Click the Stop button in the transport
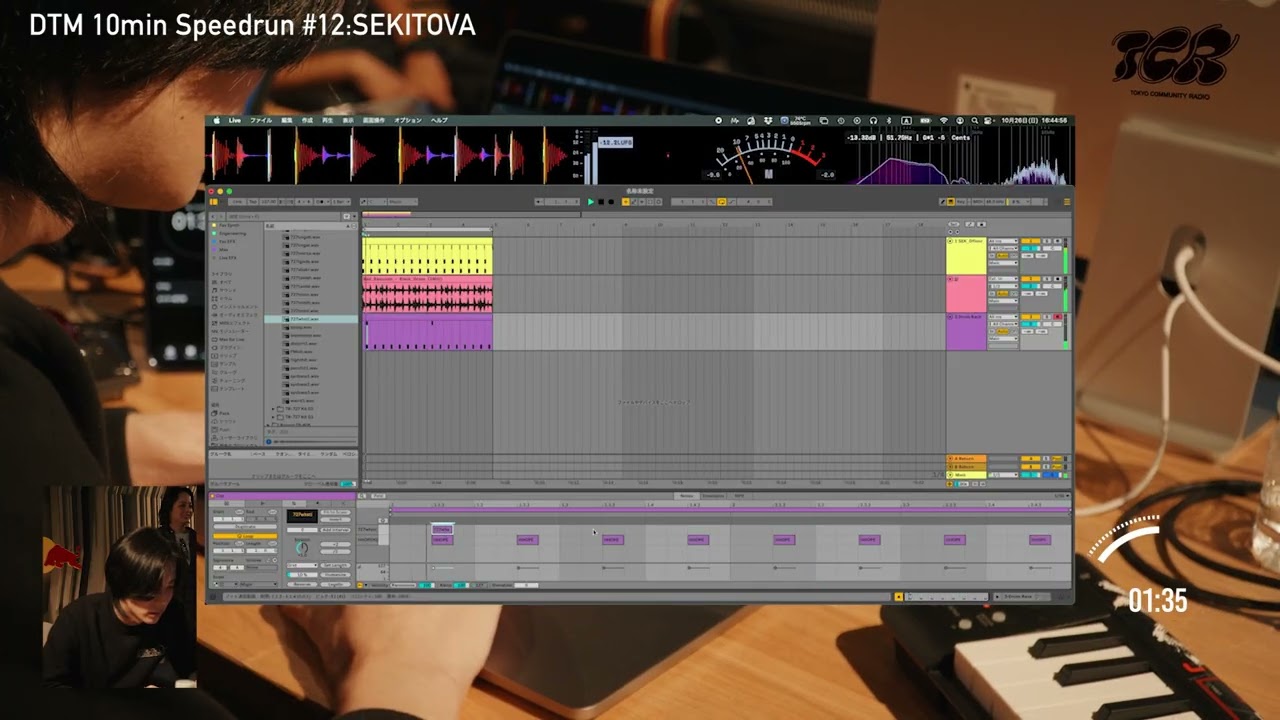The height and width of the screenshot is (720, 1280). click(601, 202)
